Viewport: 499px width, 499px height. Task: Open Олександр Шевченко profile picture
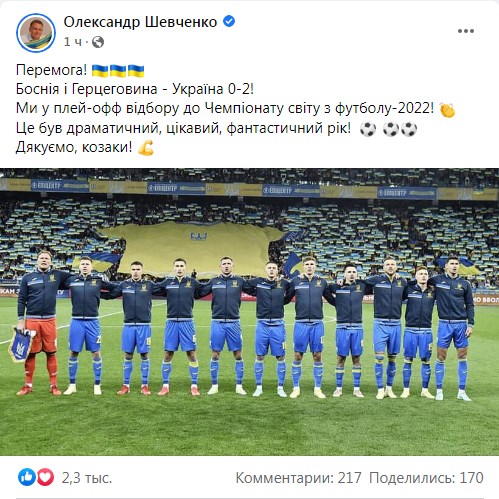36,33
